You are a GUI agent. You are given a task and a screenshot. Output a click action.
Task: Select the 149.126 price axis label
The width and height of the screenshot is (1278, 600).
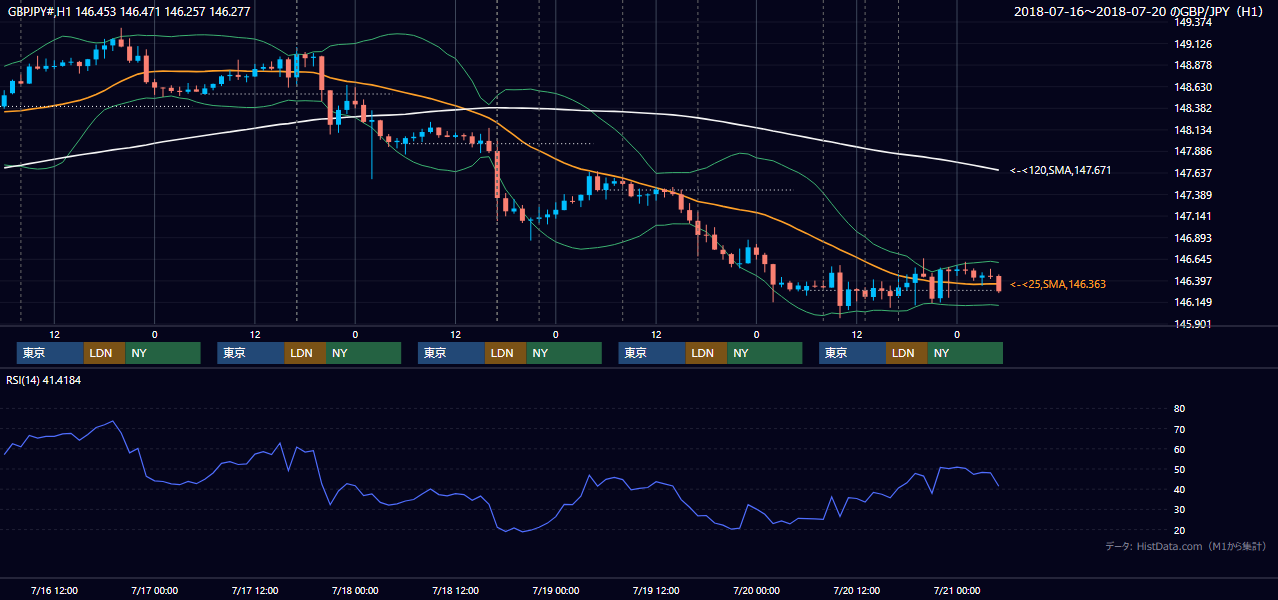[x=1194, y=44]
